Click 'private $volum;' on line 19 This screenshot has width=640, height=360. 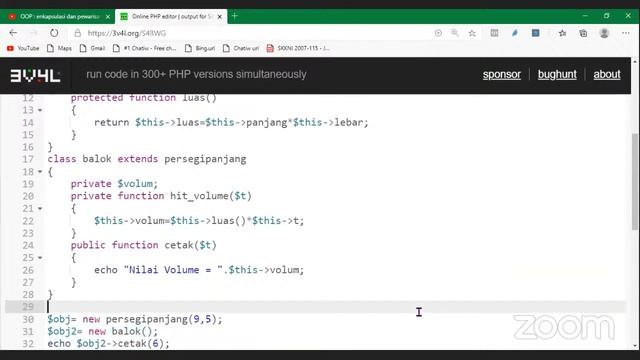pyautogui.click(x=114, y=184)
